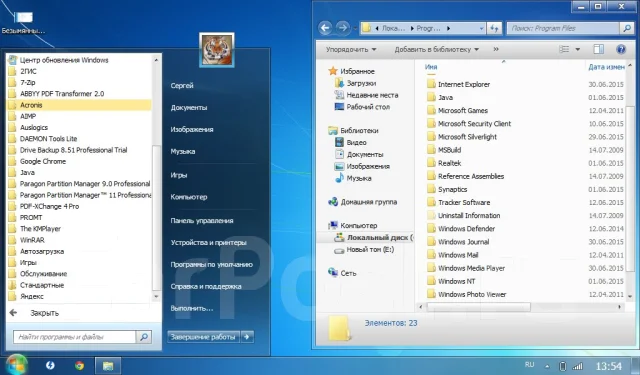This screenshot has width=640, height=375.
Task: Click the Найти программы и файлы search field
Action: point(75,337)
